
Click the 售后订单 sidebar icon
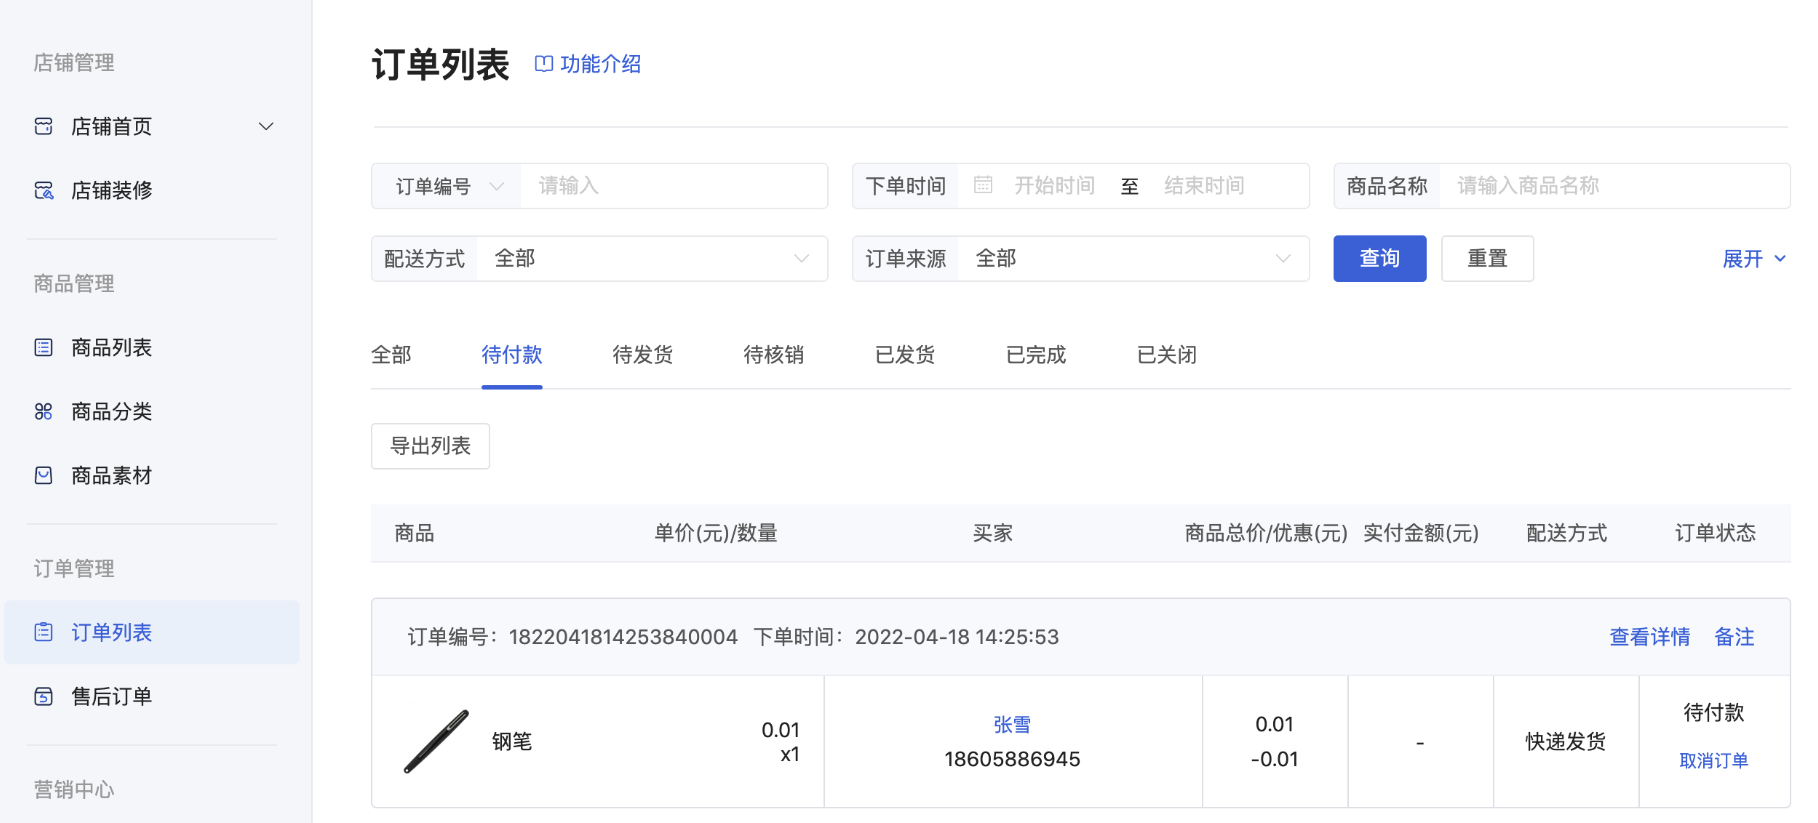coord(43,696)
